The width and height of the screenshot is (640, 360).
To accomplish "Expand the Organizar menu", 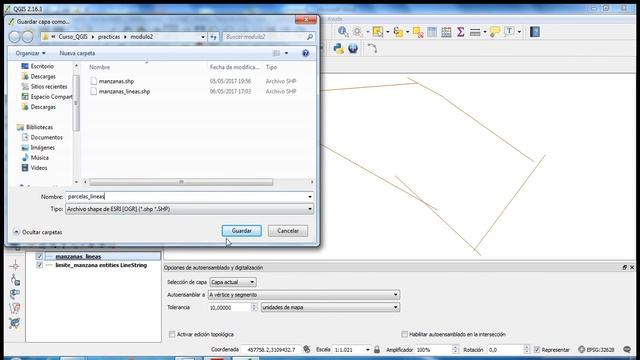I will (31, 53).
